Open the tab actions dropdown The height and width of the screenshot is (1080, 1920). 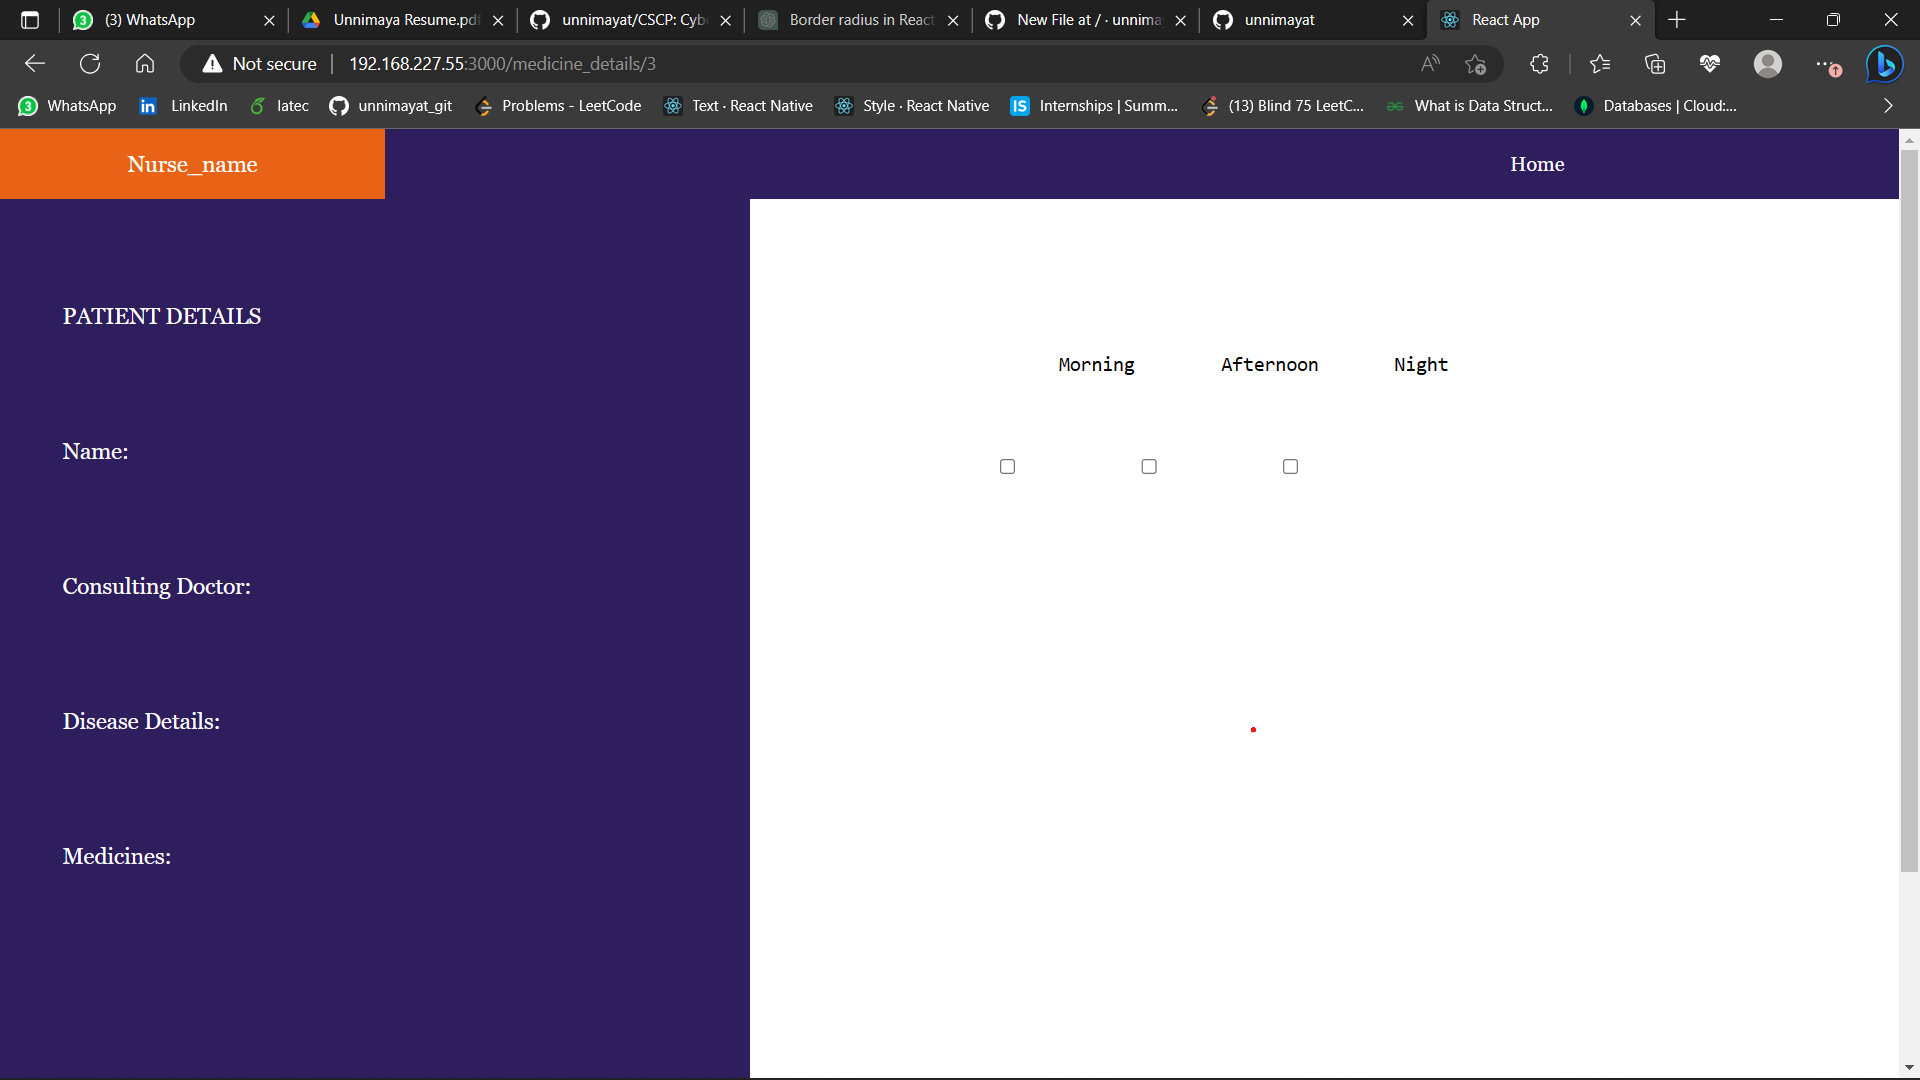click(x=30, y=19)
